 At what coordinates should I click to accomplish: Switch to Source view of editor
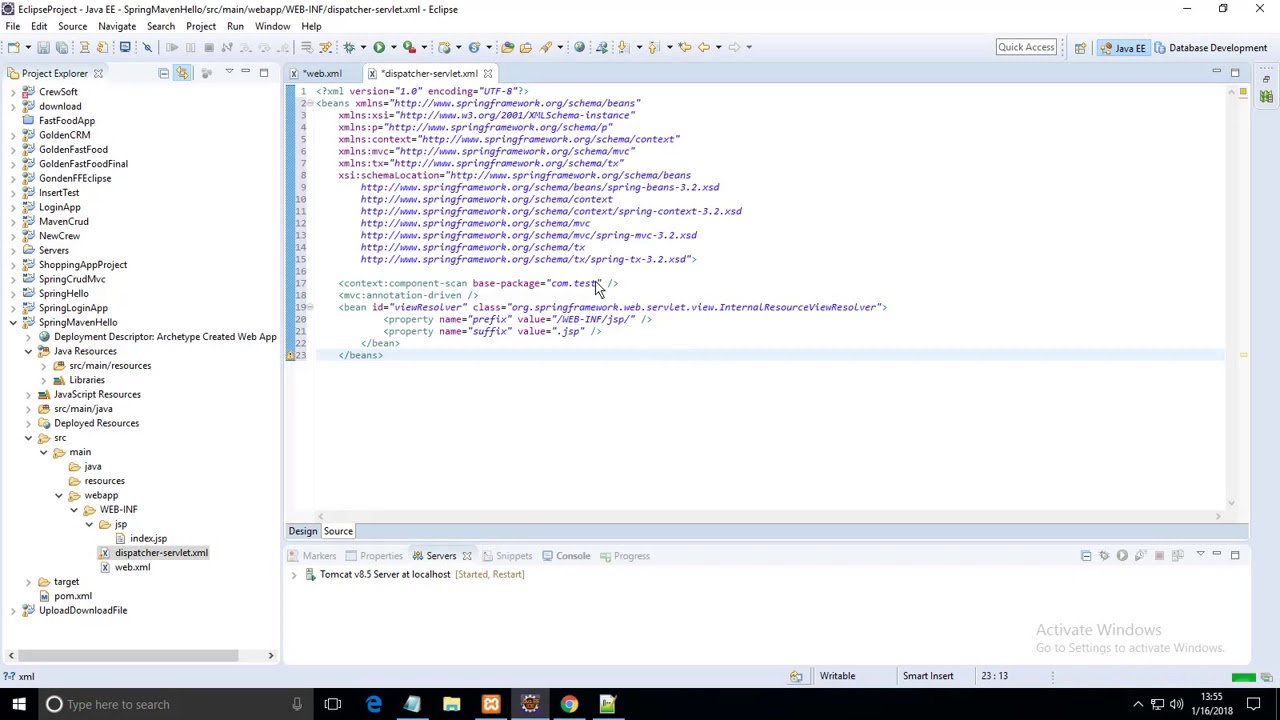click(x=338, y=531)
